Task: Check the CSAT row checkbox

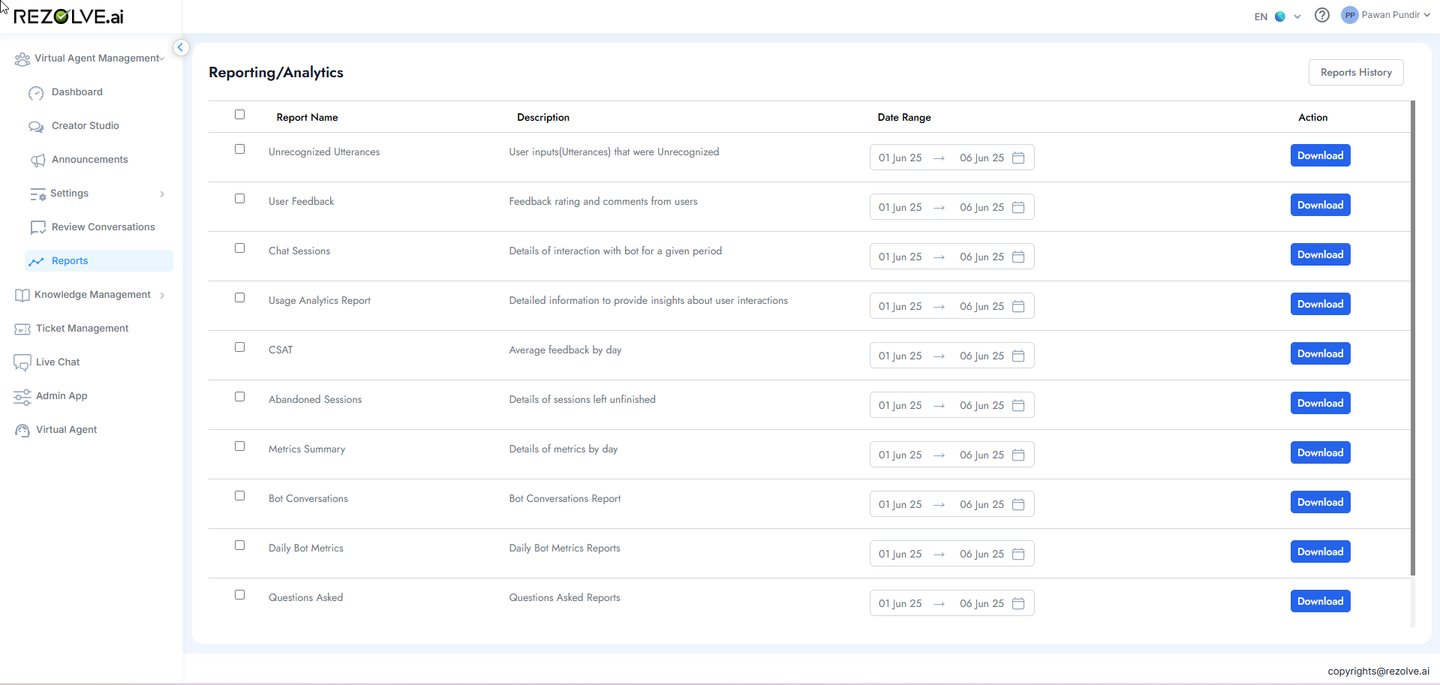Action: point(239,347)
